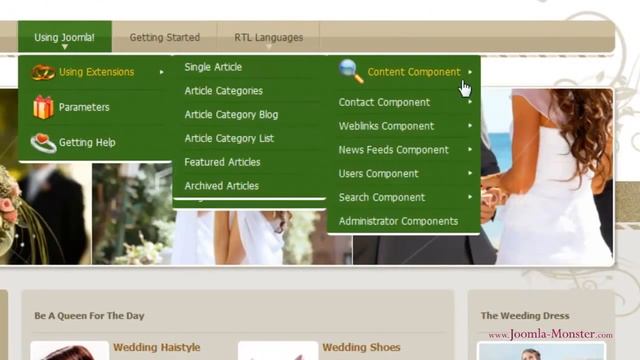Click the Wedding Shoes thumbnail image
The height and width of the screenshot is (360, 640).
278,351
